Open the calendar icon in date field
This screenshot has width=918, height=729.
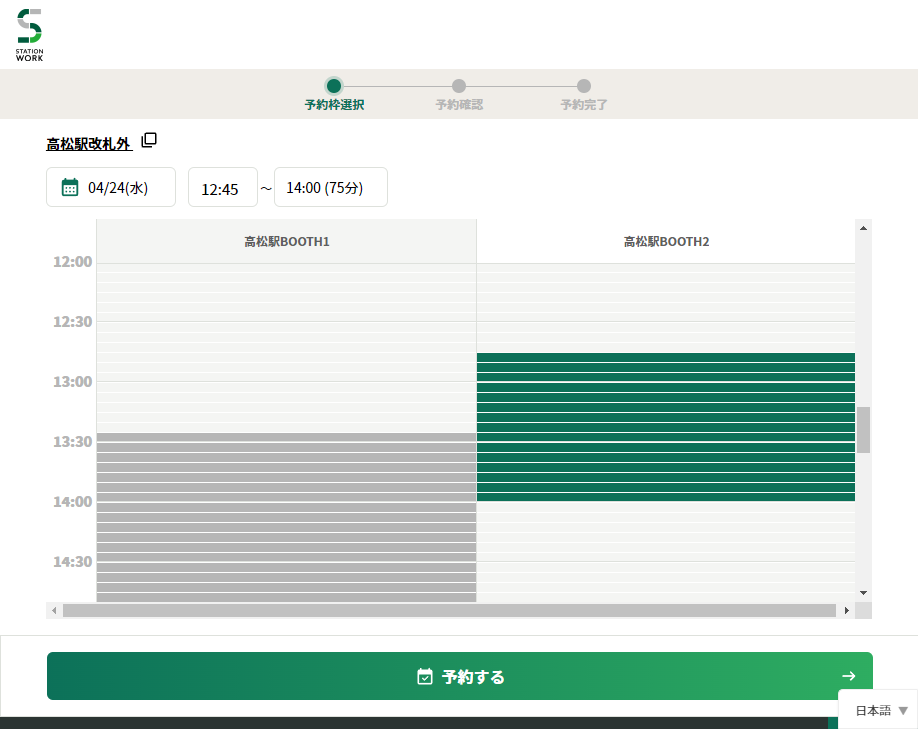click(70, 188)
